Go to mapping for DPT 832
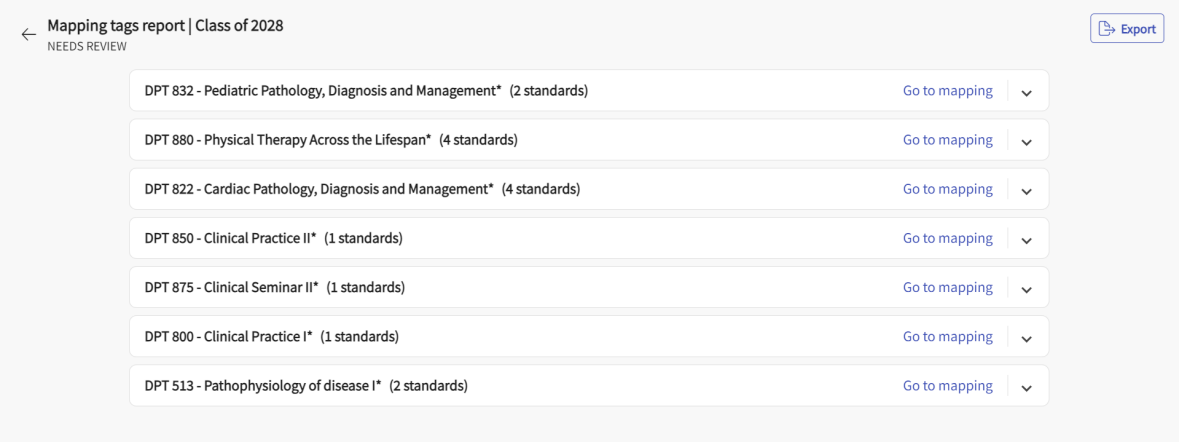The width and height of the screenshot is (1179, 442). (x=947, y=91)
